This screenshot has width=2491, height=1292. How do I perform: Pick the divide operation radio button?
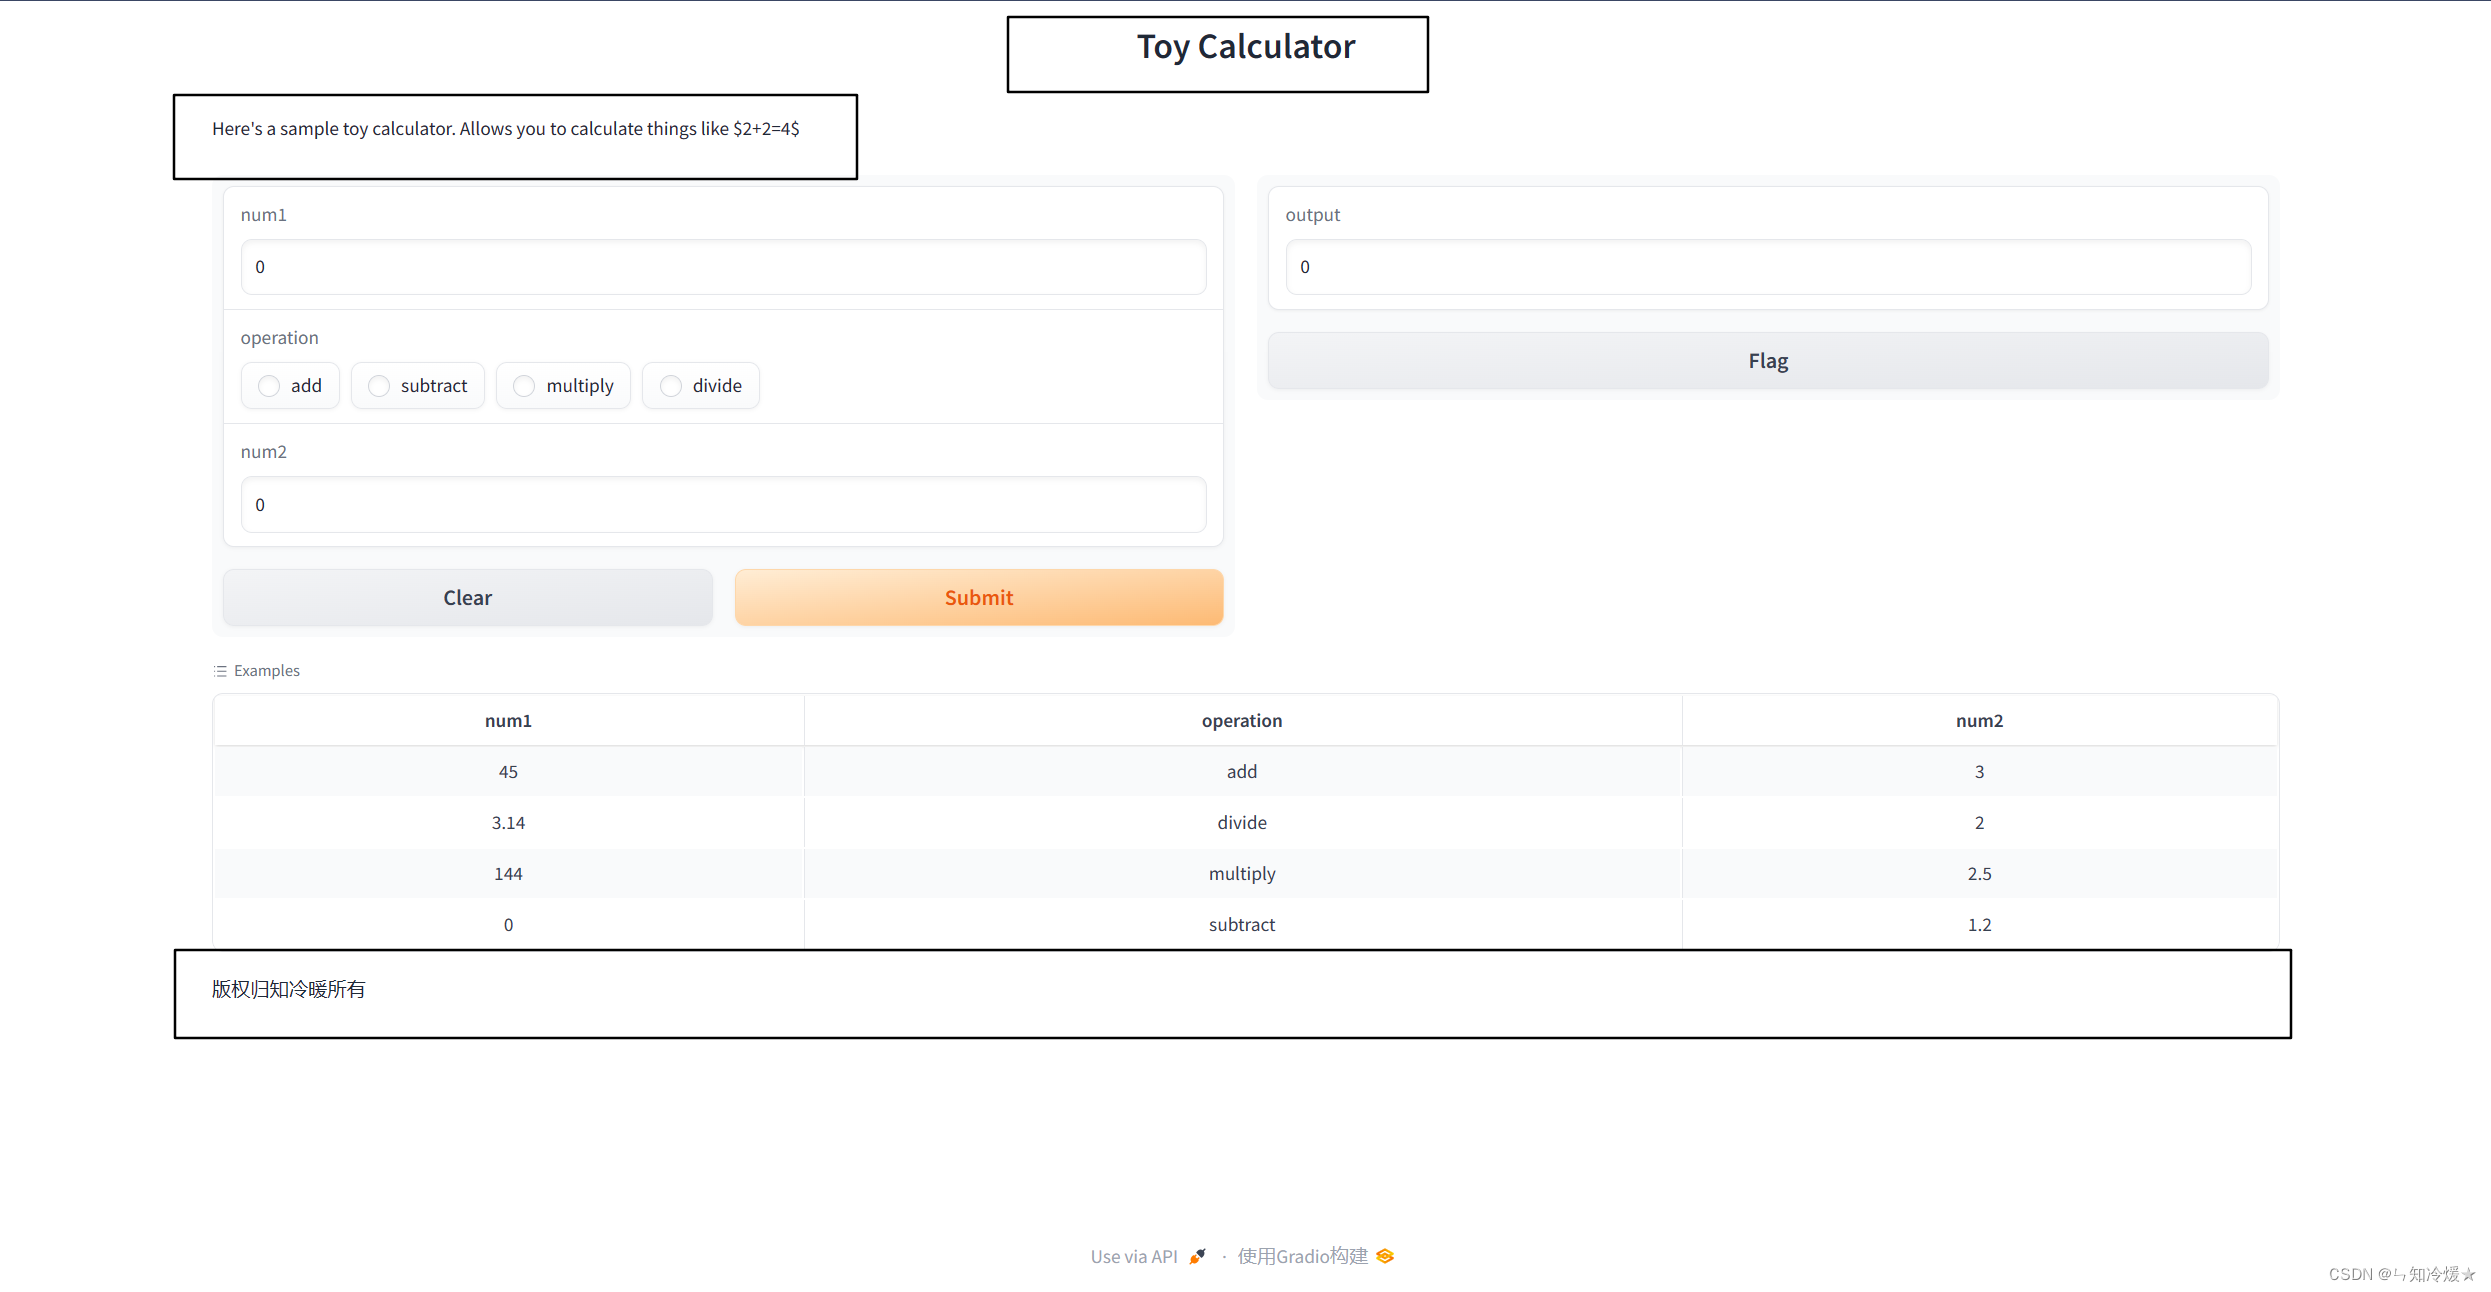pyautogui.click(x=671, y=386)
